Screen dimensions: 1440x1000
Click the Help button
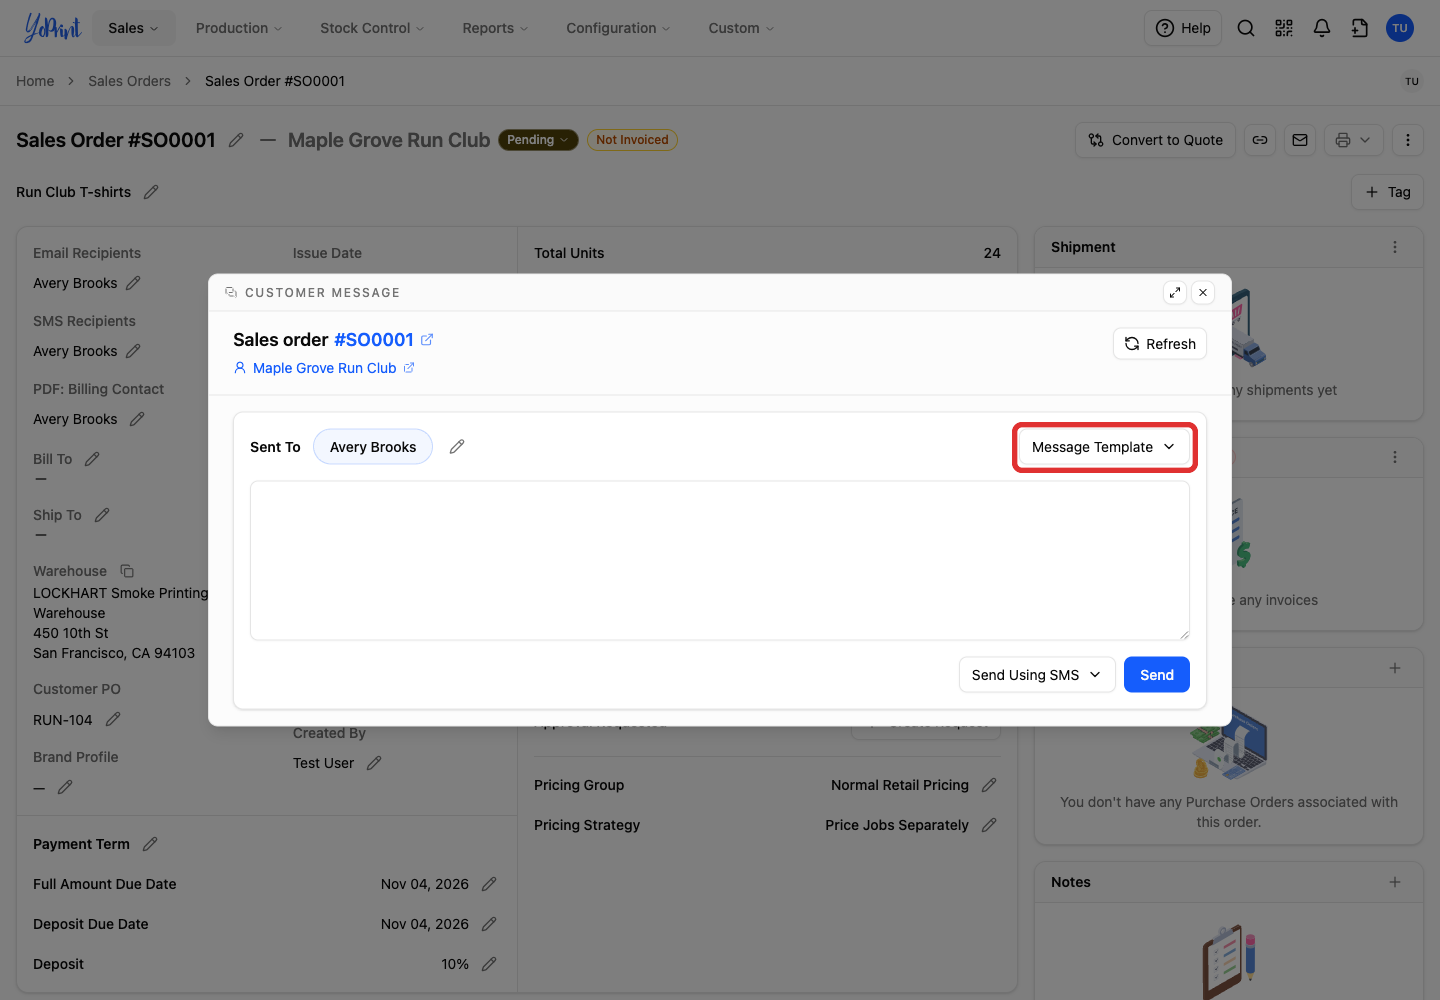(x=1183, y=28)
